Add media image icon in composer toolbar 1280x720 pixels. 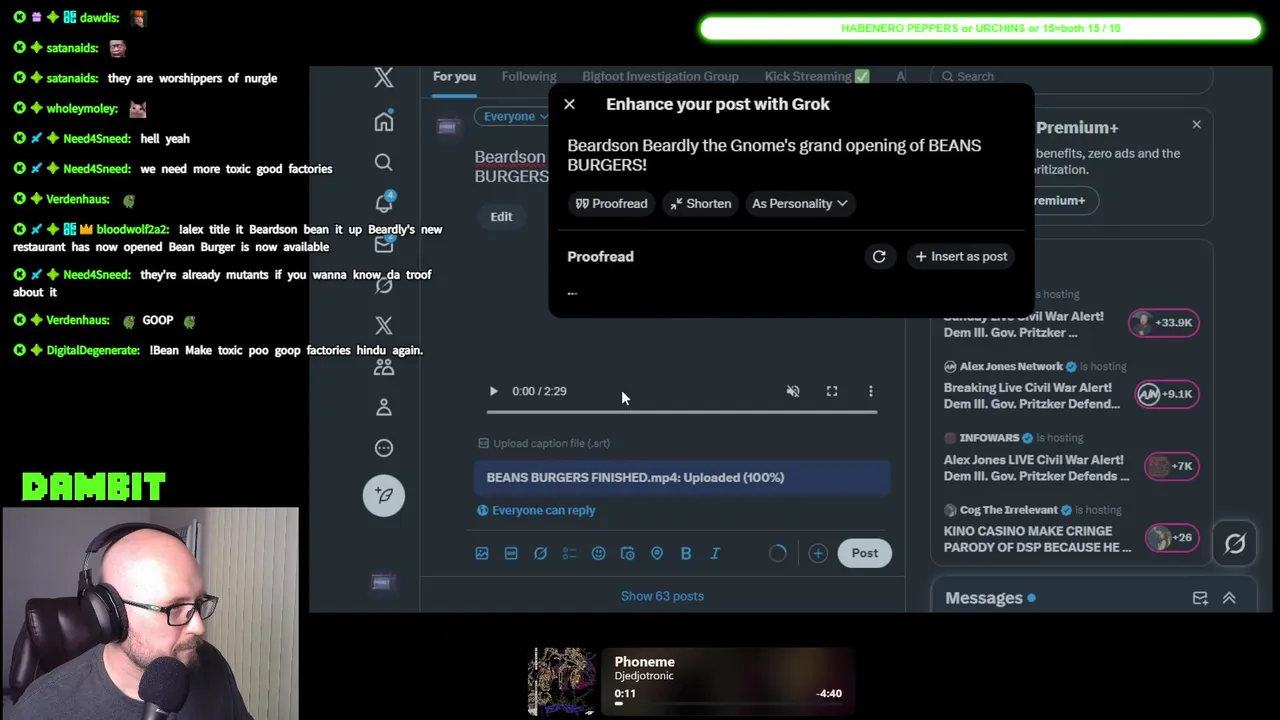pyautogui.click(x=482, y=553)
